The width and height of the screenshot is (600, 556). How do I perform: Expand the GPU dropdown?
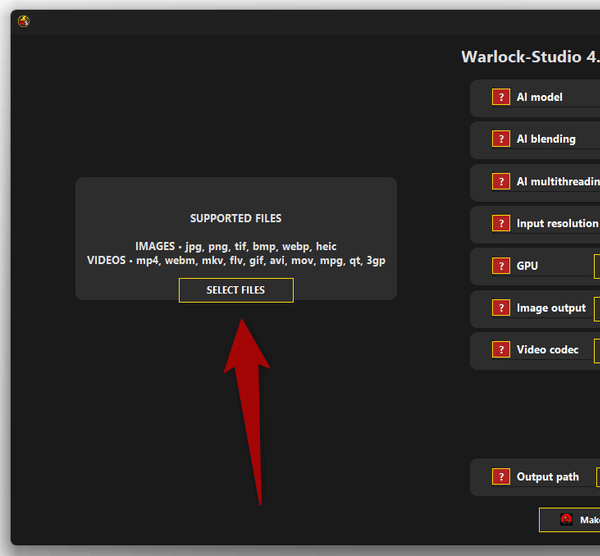[x=597, y=266]
